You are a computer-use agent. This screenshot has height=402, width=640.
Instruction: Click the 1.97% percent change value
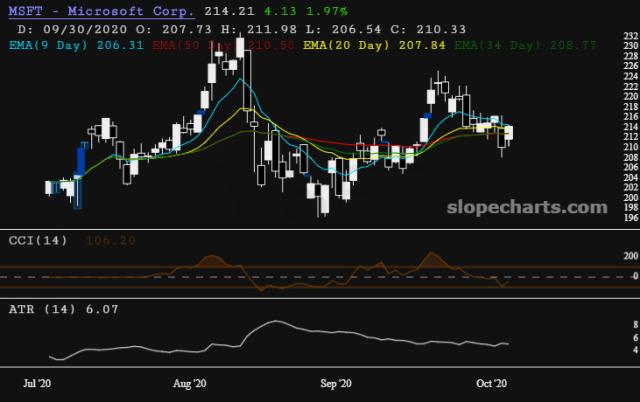pyautogui.click(x=327, y=11)
